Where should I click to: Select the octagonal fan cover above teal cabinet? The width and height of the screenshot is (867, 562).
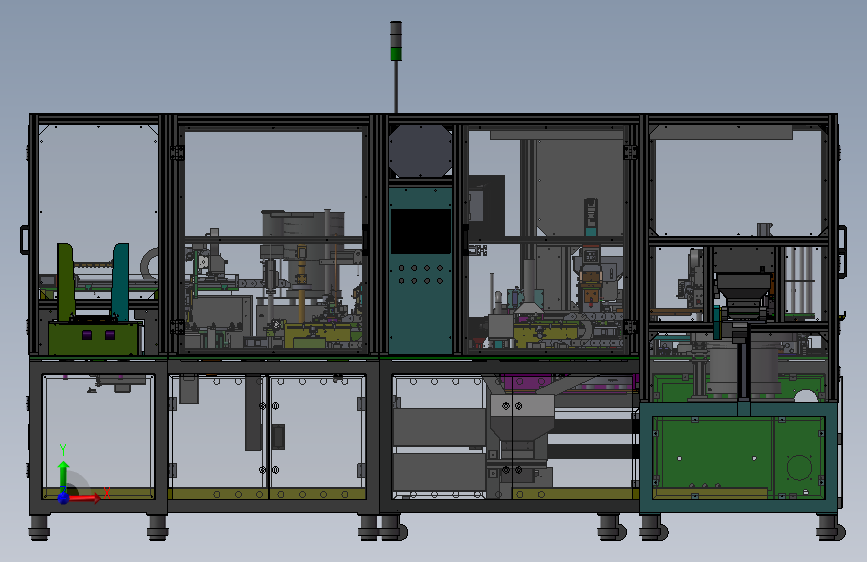point(420,150)
